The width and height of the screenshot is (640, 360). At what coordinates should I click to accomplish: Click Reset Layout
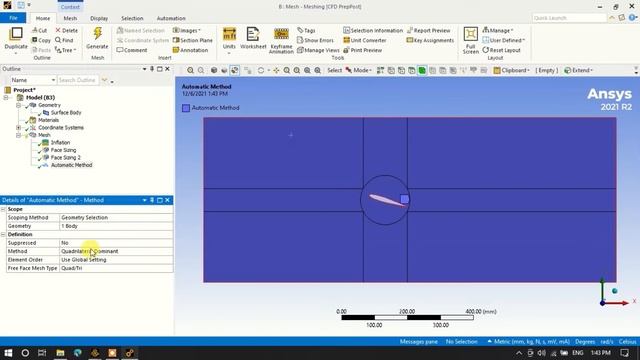click(501, 50)
